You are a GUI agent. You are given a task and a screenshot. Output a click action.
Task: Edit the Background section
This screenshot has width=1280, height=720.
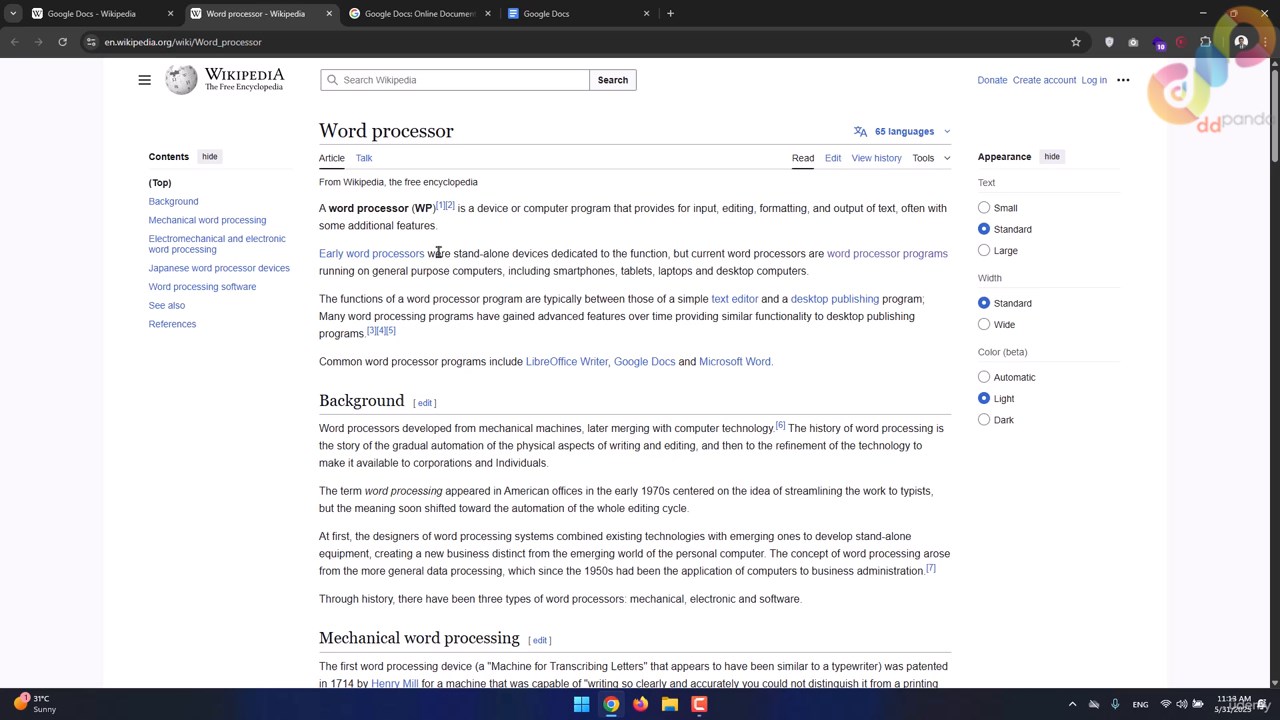(425, 403)
